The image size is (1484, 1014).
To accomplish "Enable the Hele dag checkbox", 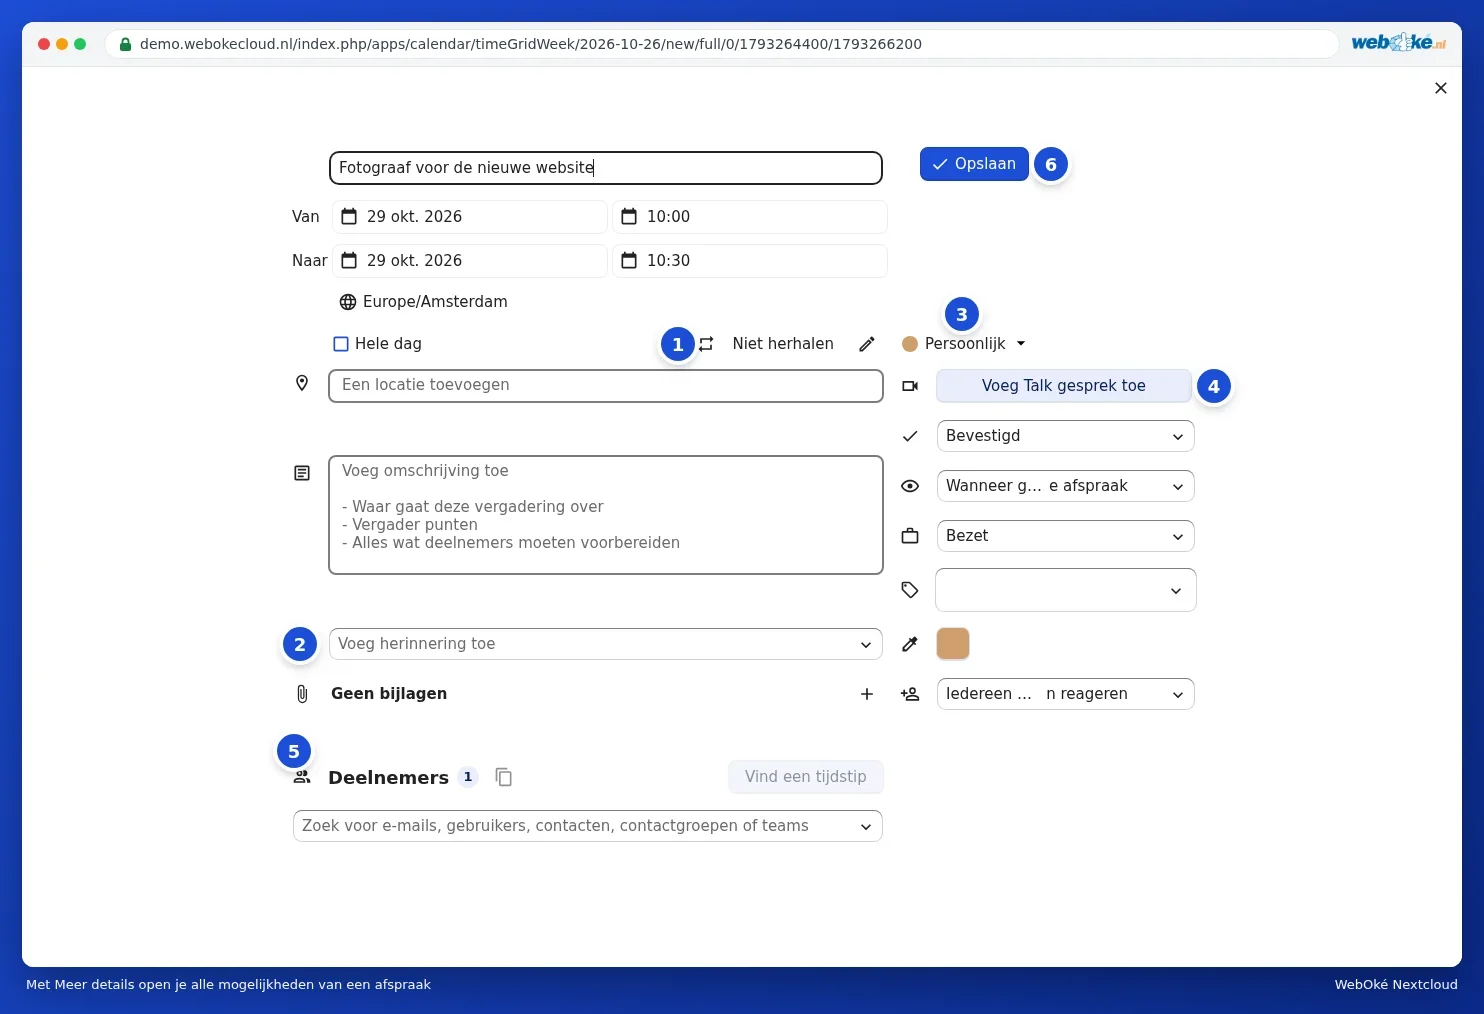I will pos(341,344).
